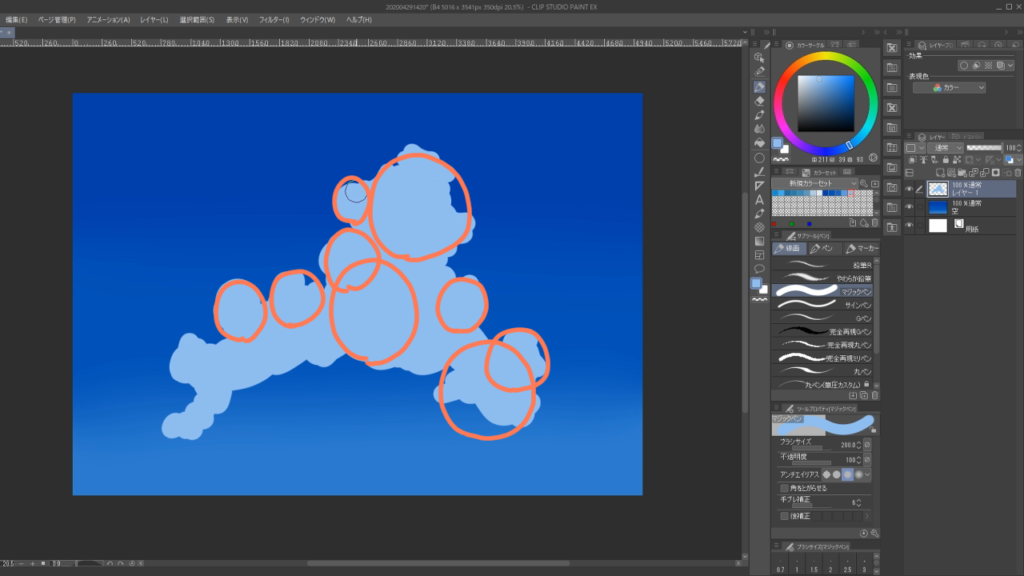
Task: Select the Figure ellipse tool
Action: coord(759,157)
